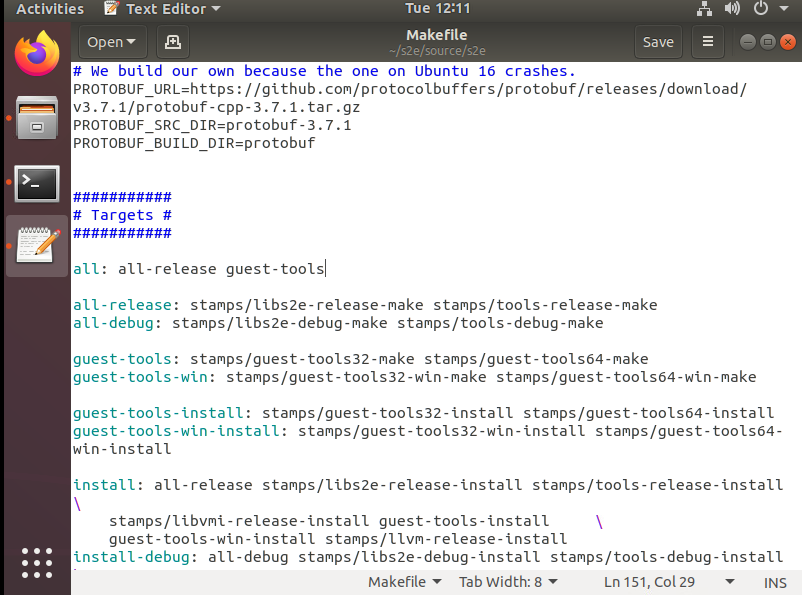This screenshot has height=595, width=802.
Task: Click the 'guest-tools-install:' target line
Action: point(423,413)
